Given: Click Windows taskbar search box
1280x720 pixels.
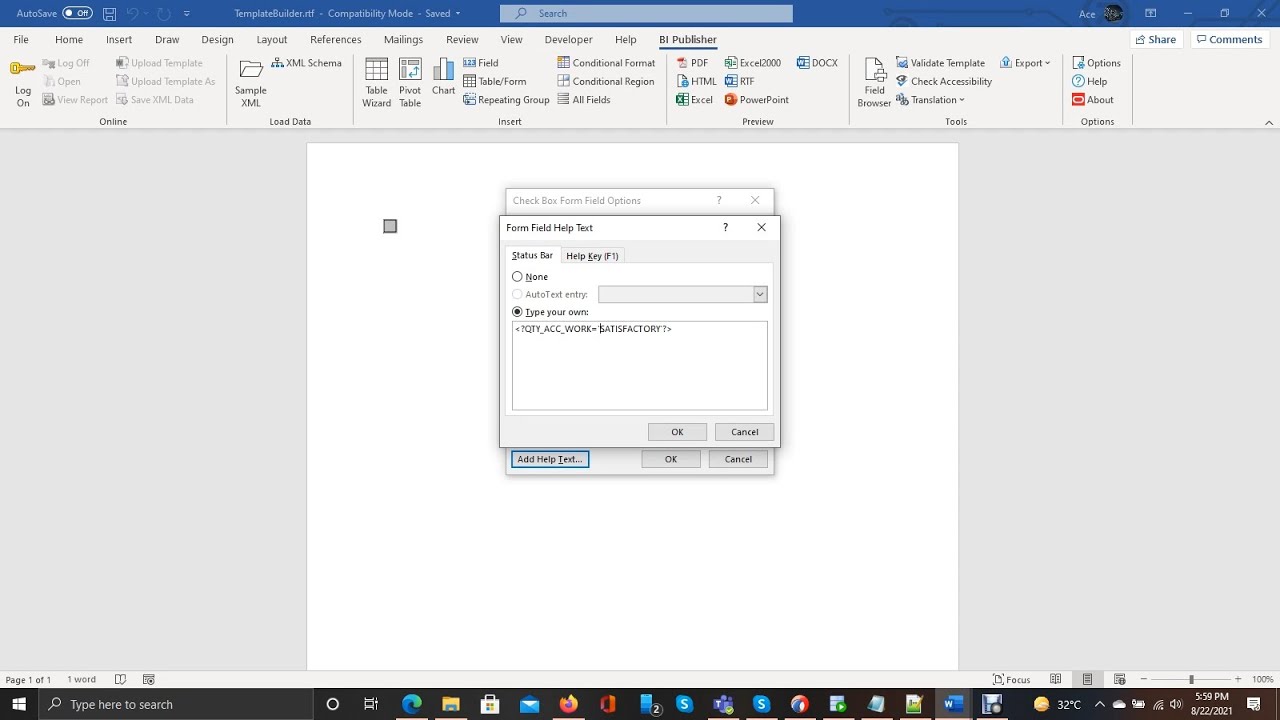Looking at the screenshot, I should [177, 704].
